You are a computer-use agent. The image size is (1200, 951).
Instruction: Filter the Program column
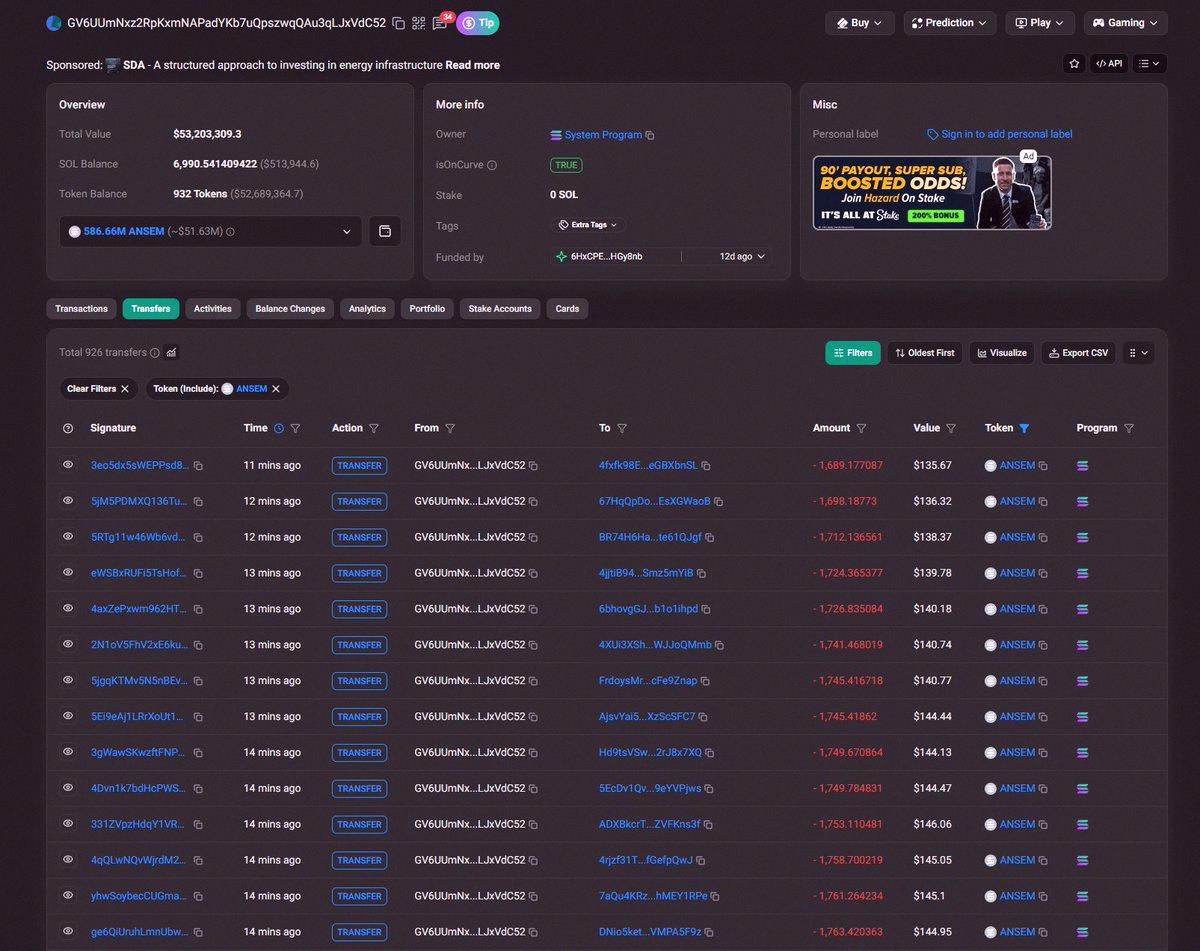click(x=1129, y=428)
